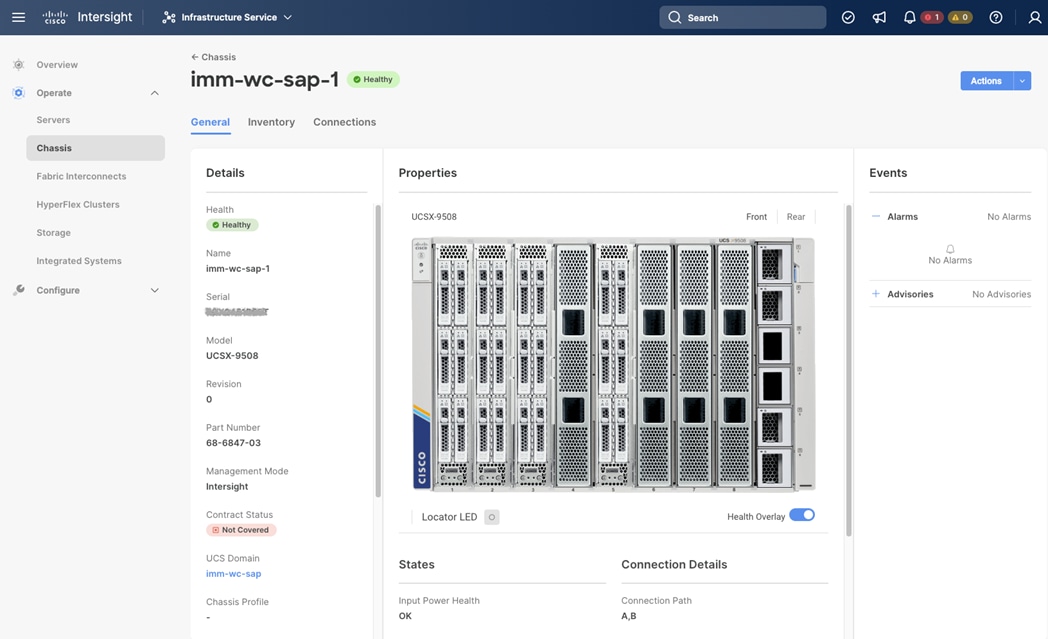Open the Actions dropdown arrow
Viewport: 1048px width, 639px height.
pyautogui.click(x=1022, y=81)
